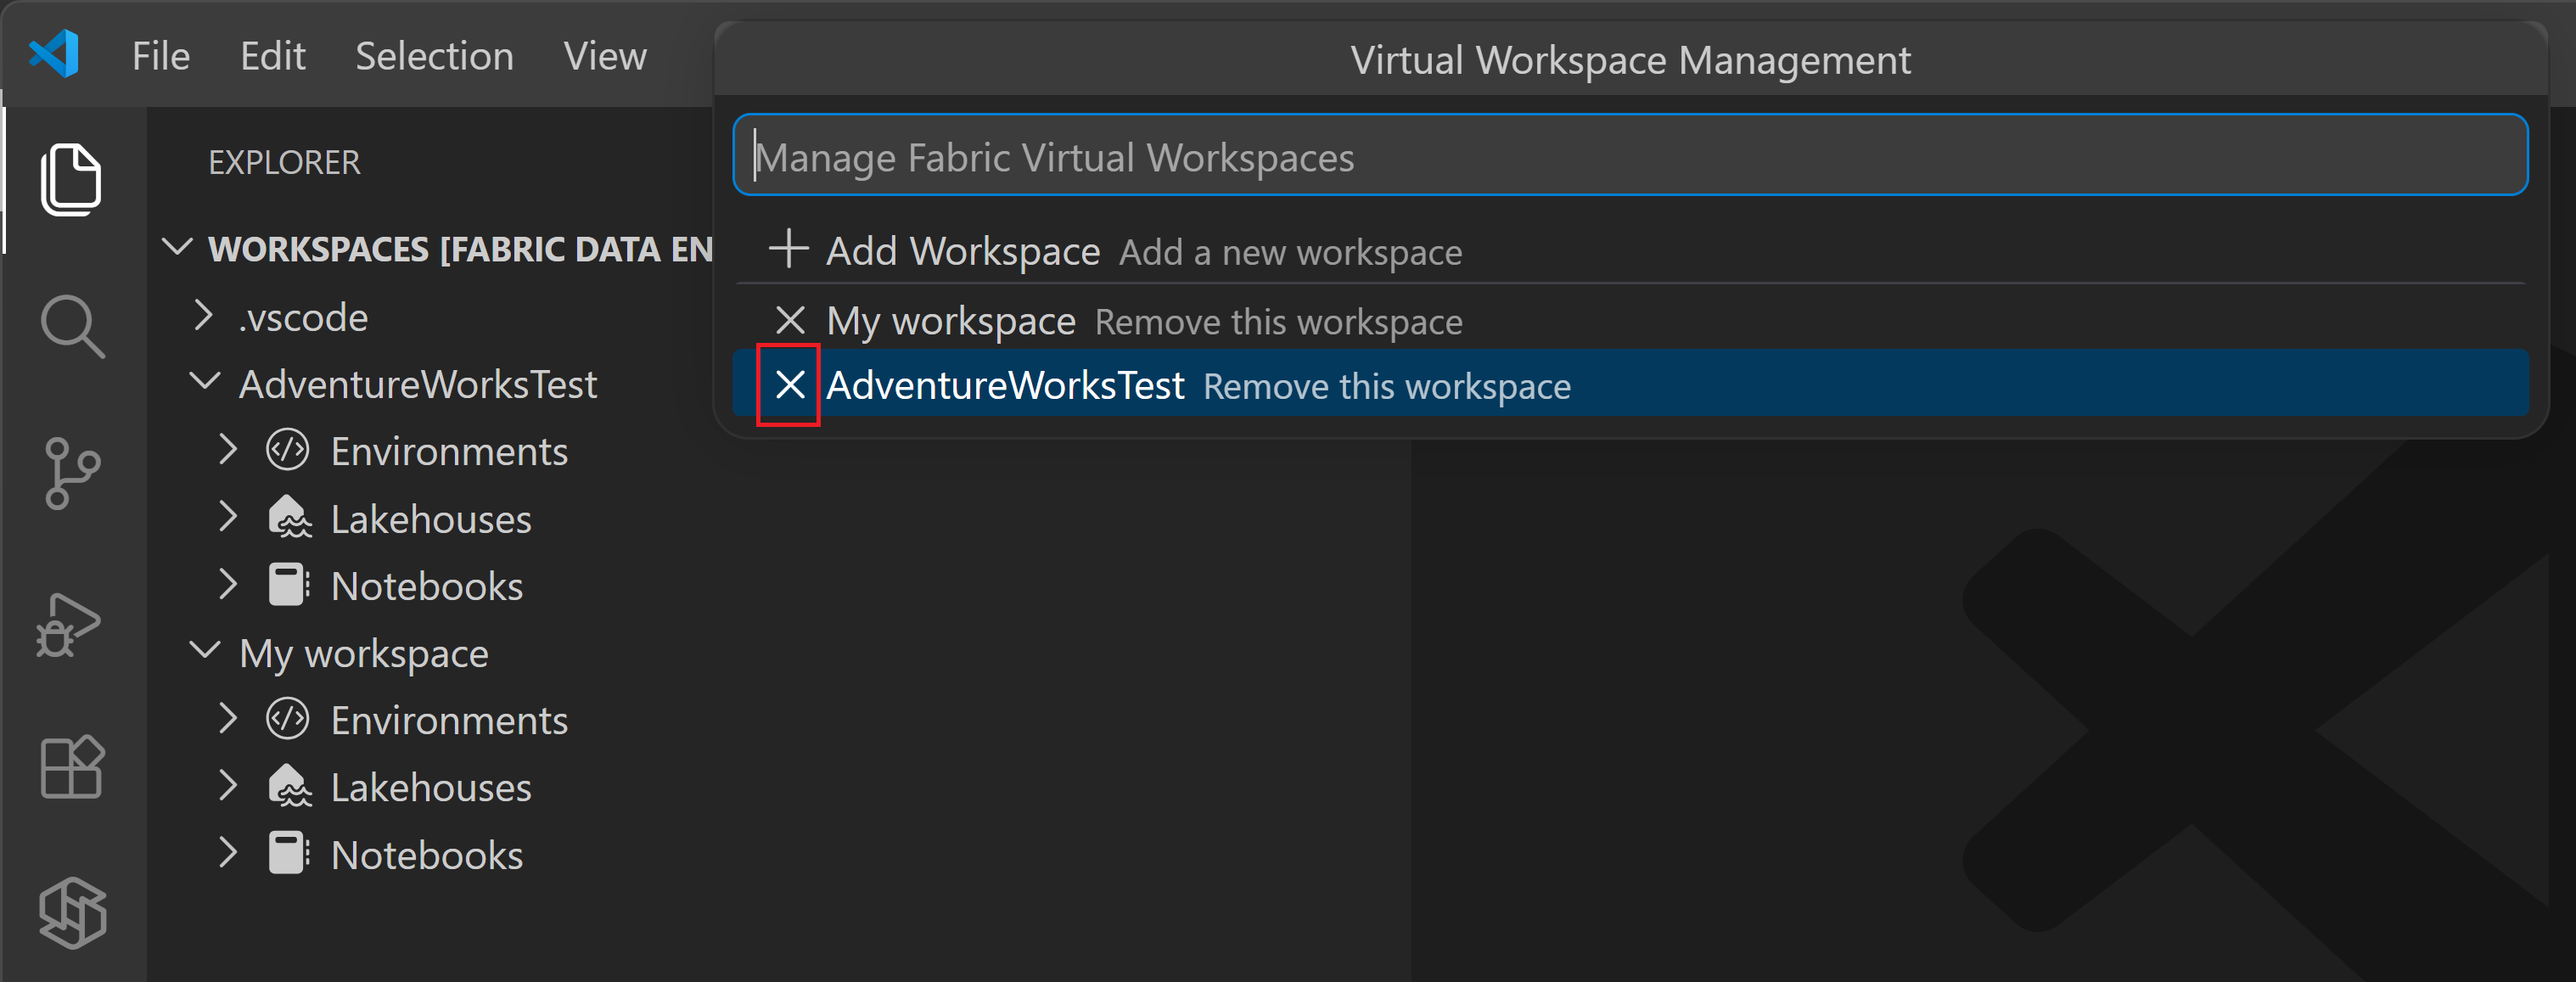
Task: Open Source Control view icon
Action: point(72,473)
